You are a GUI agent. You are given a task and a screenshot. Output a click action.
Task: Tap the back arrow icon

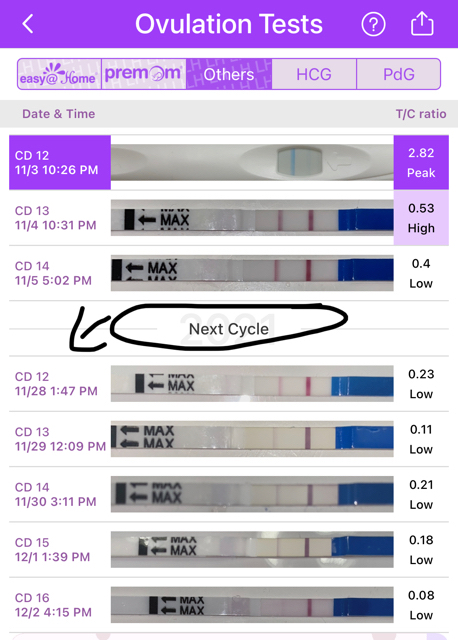[28, 24]
